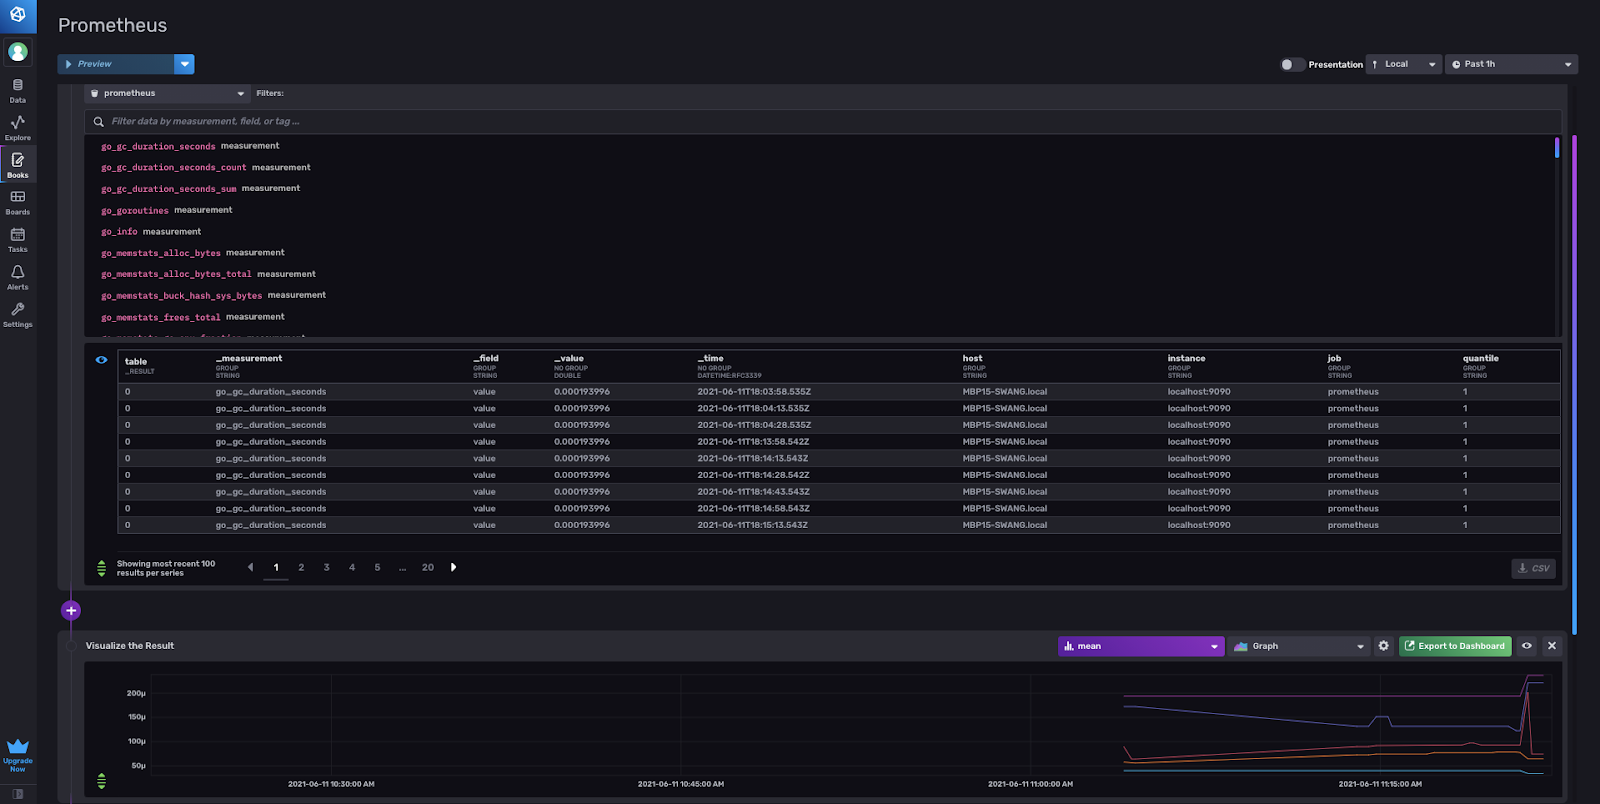Open visualization settings gear icon
The width and height of the screenshot is (1600, 804).
1384,646
